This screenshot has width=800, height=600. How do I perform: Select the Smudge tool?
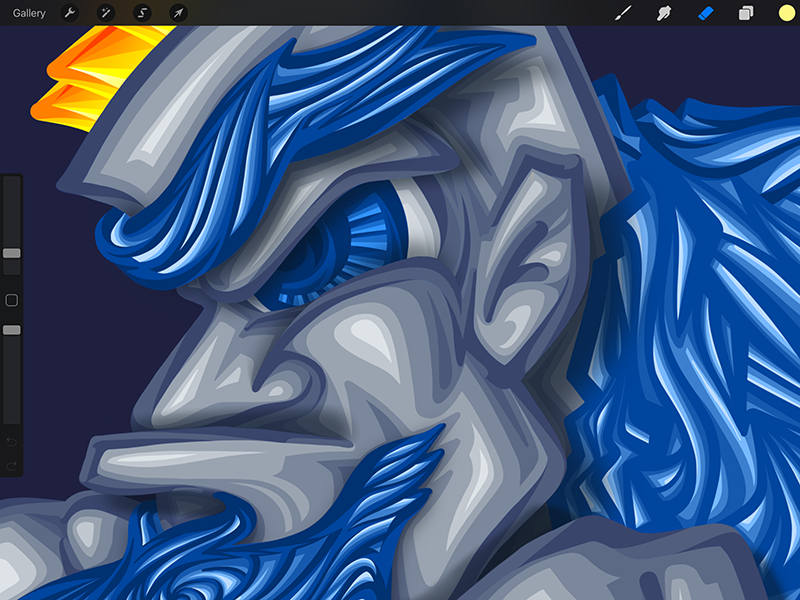tap(664, 13)
